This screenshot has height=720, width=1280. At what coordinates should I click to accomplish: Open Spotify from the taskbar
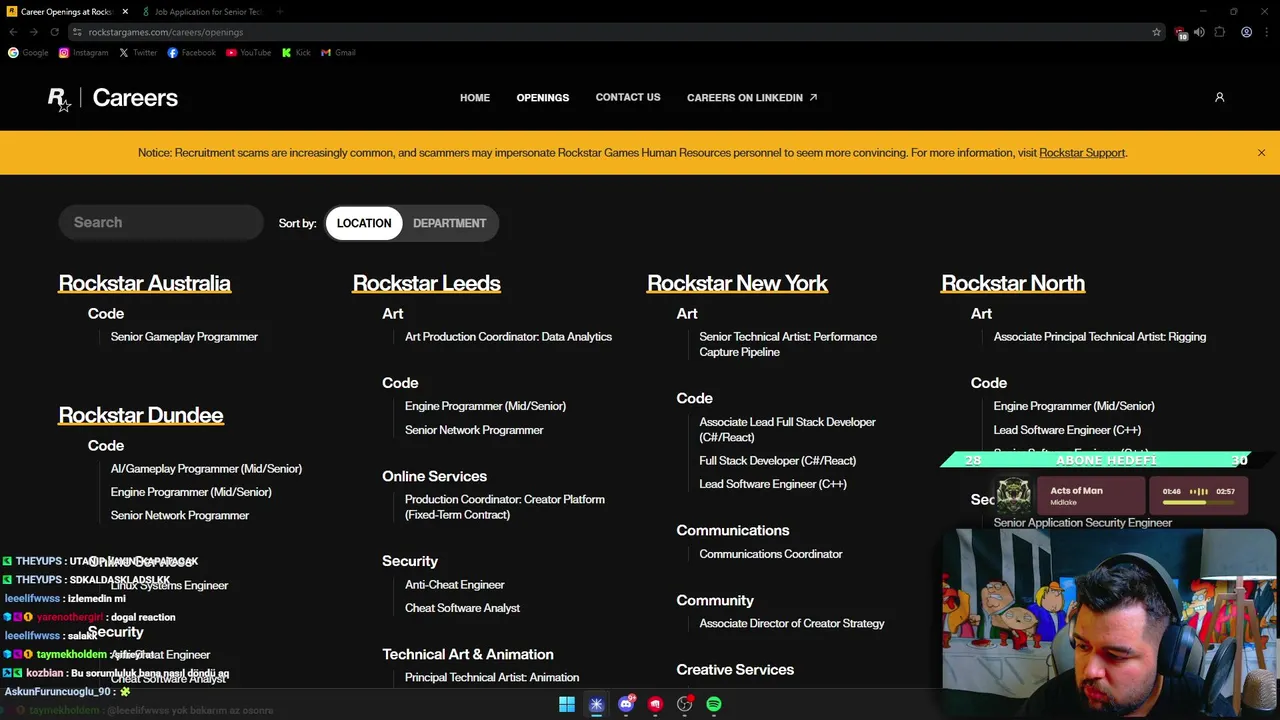714,704
